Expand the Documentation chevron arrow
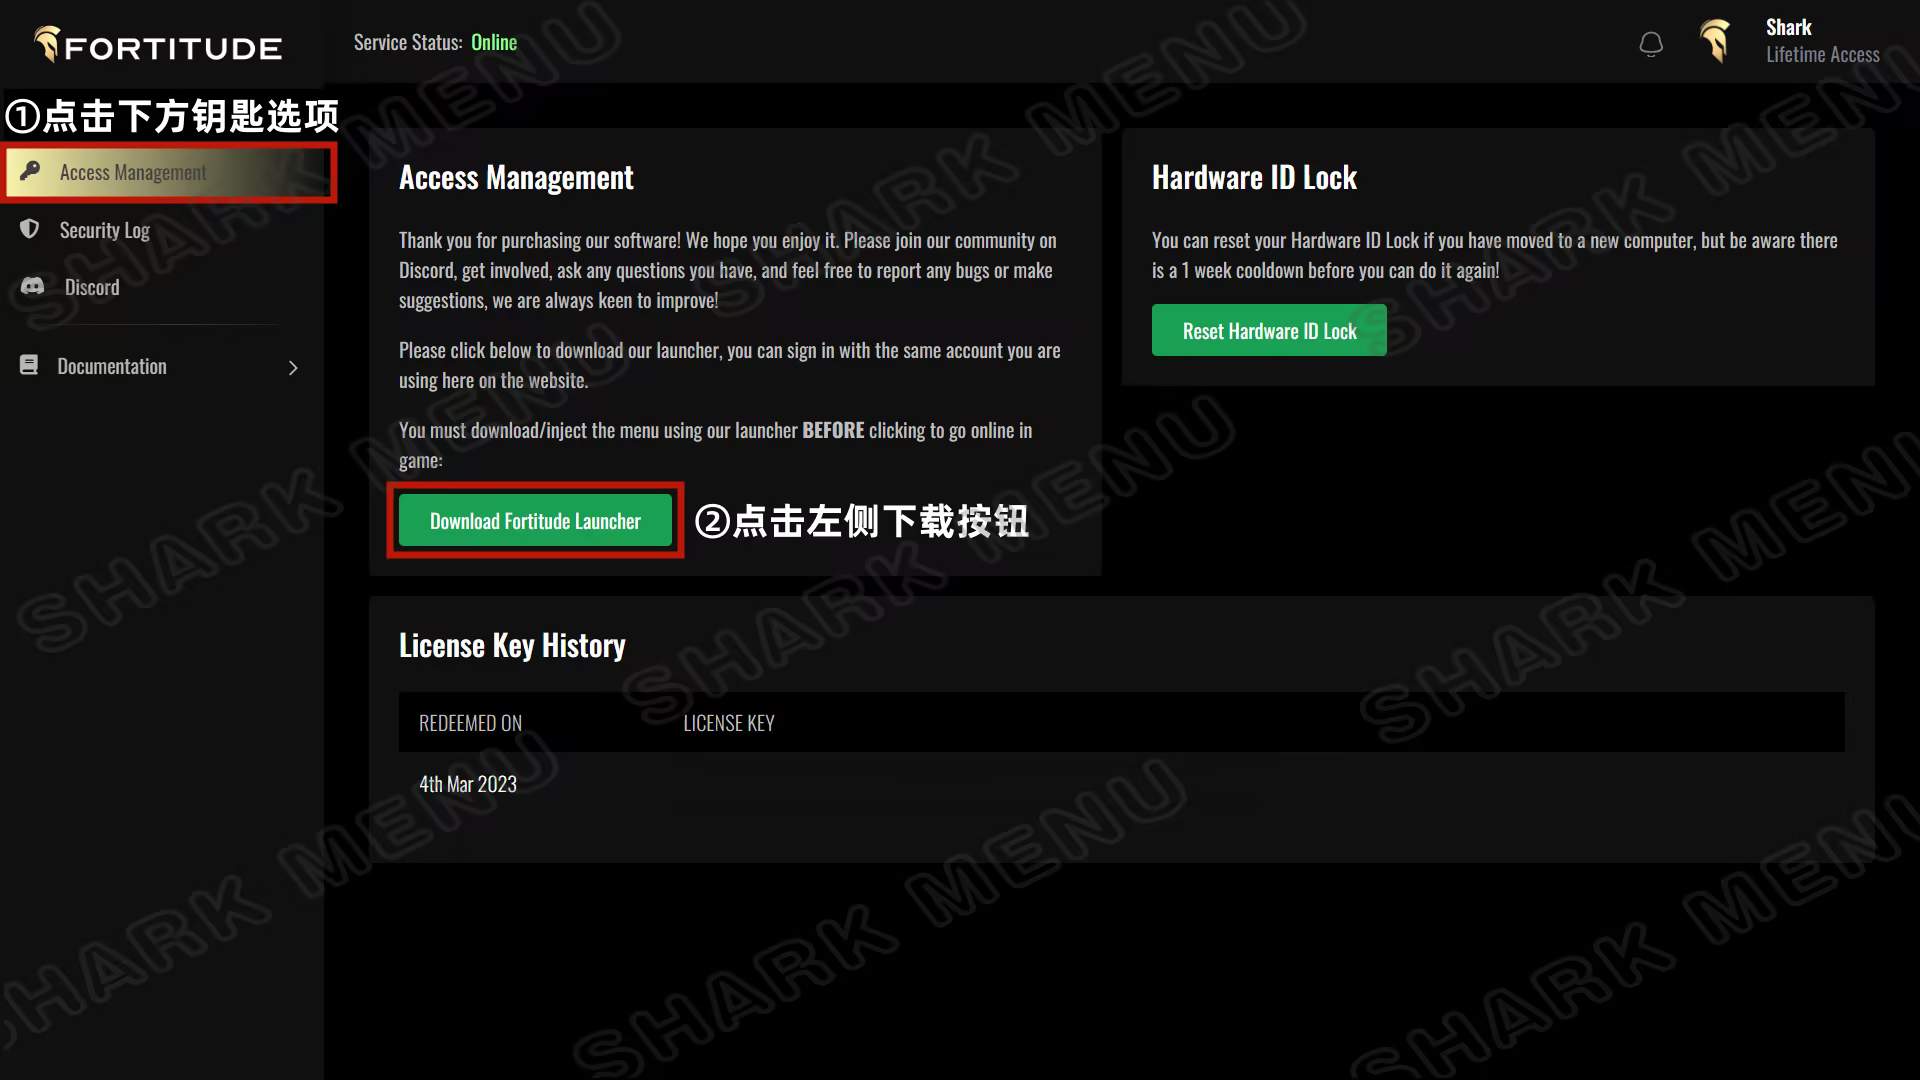The image size is (1920, 1080). pos(293,368)
